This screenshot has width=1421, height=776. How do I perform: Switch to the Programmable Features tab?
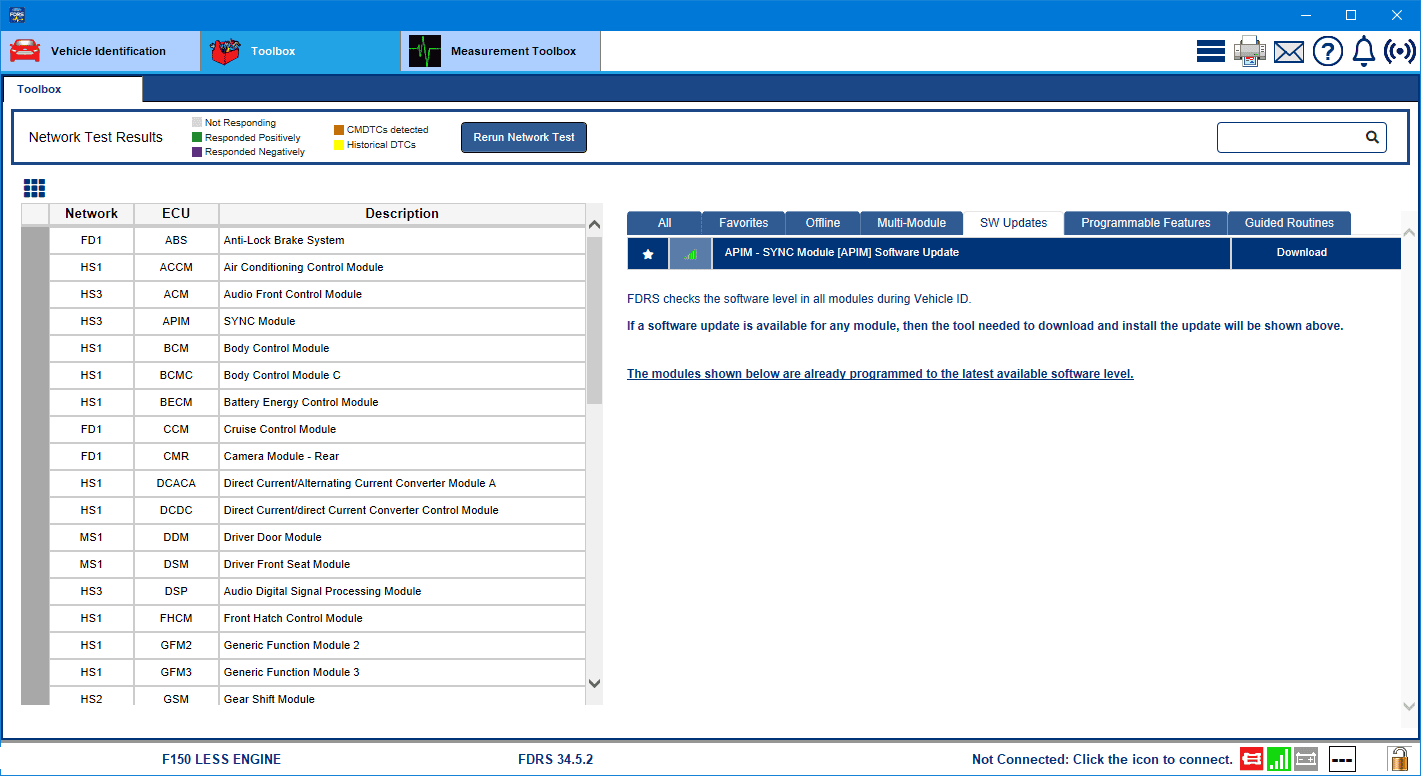tap(1145, 223)
